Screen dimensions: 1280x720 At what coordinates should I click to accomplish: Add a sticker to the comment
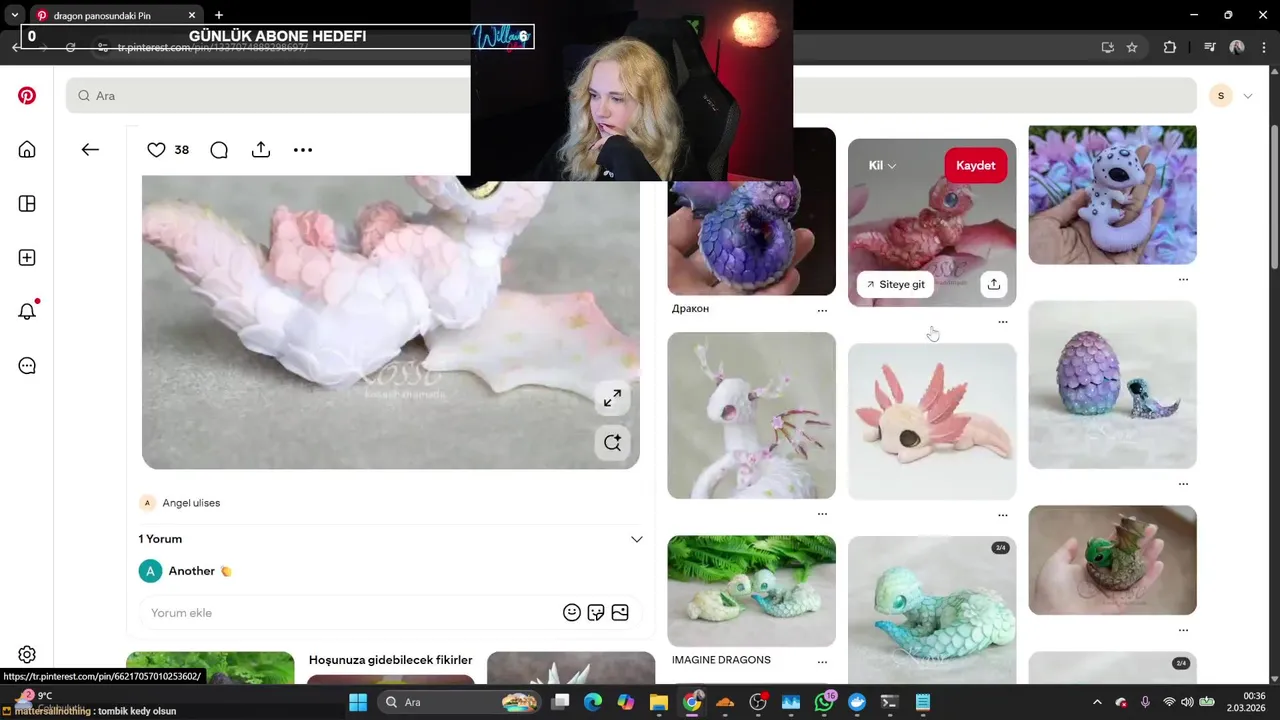(x=596, y=613)
